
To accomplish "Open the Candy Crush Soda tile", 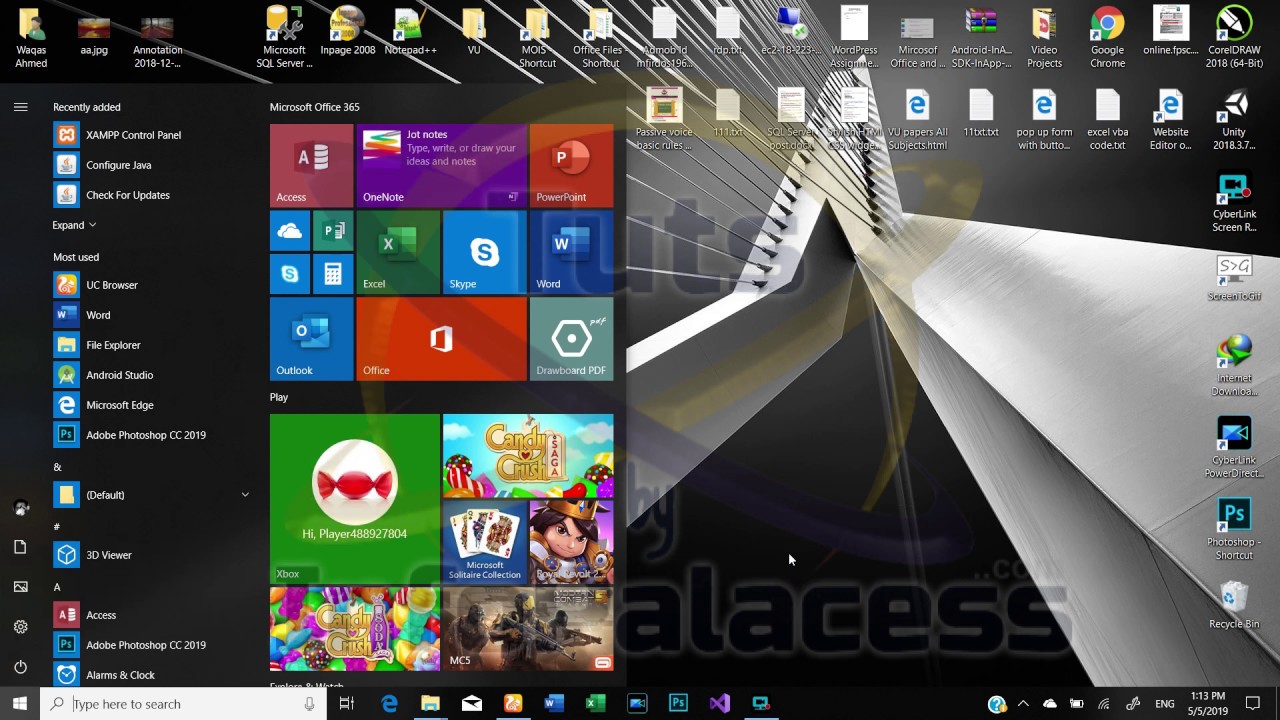I will click(354, 628).
